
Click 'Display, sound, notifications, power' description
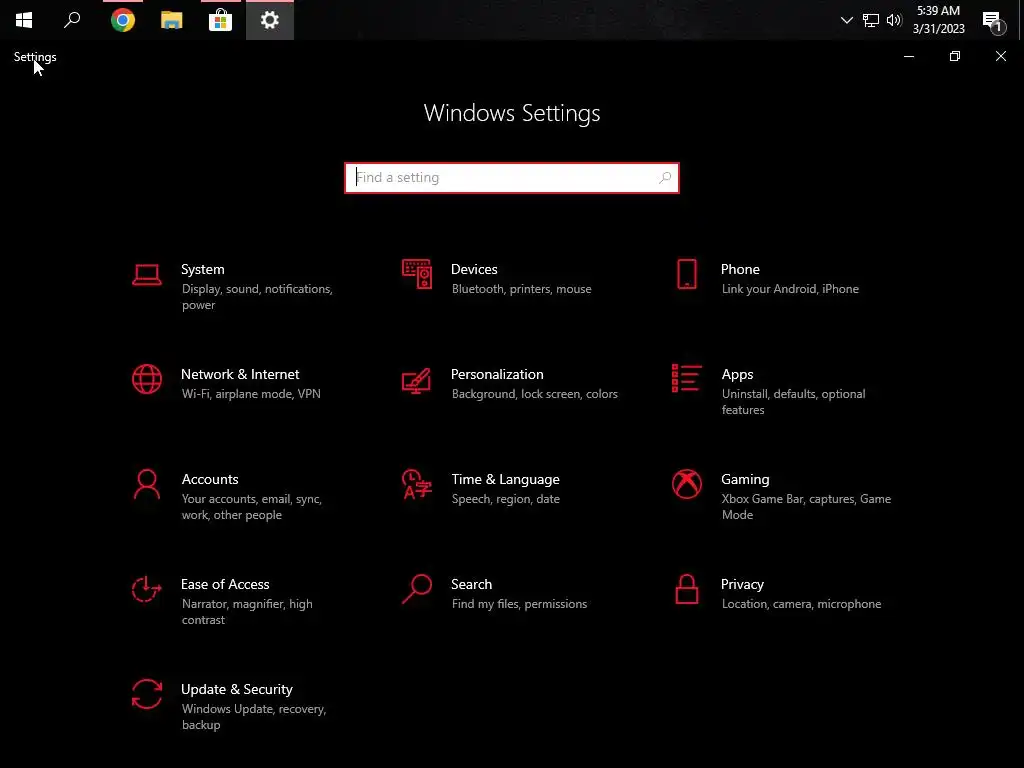257,297
